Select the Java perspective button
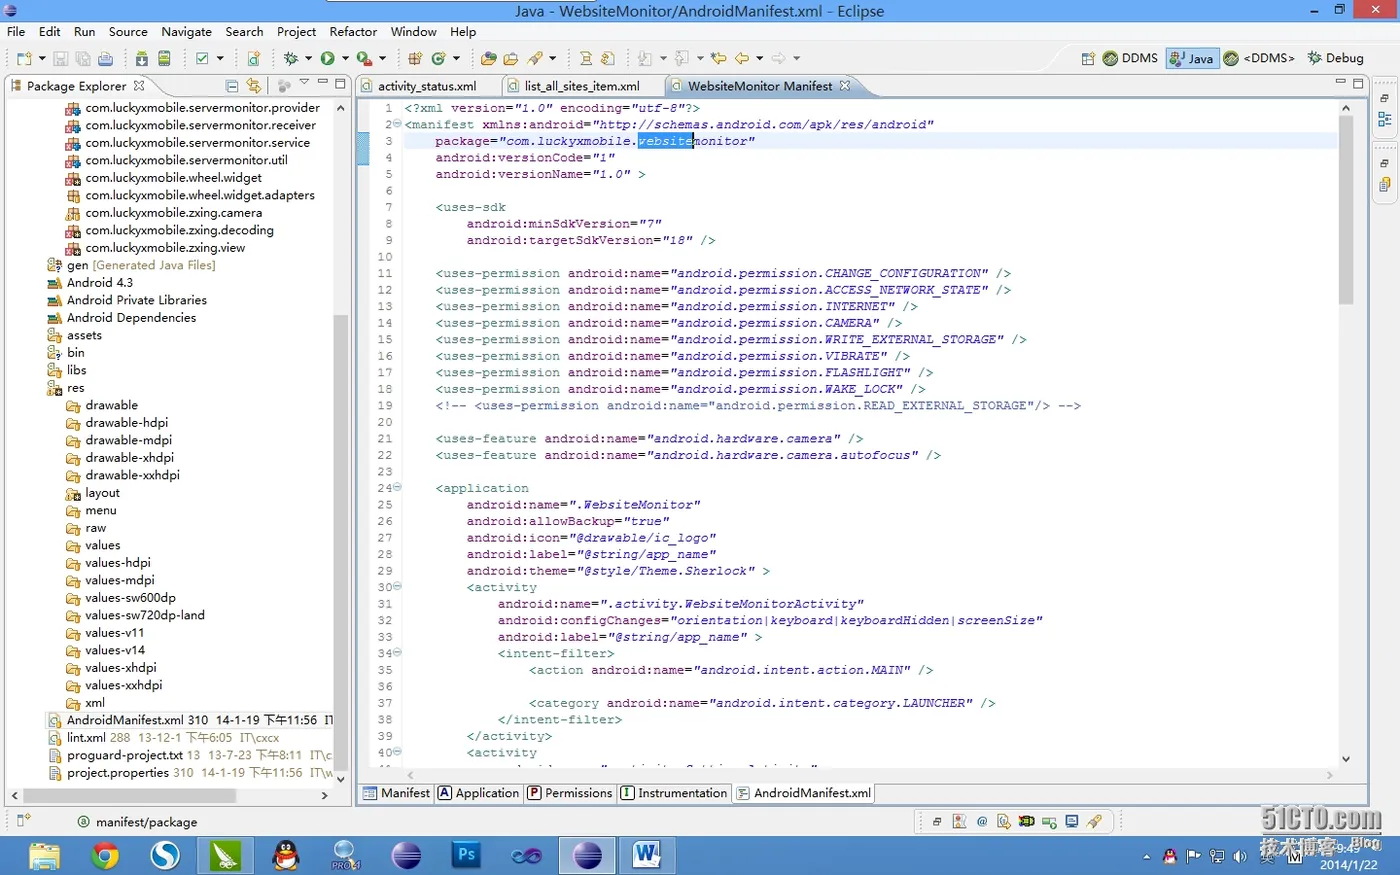Screen dimensions: 1400x875 1191,58
